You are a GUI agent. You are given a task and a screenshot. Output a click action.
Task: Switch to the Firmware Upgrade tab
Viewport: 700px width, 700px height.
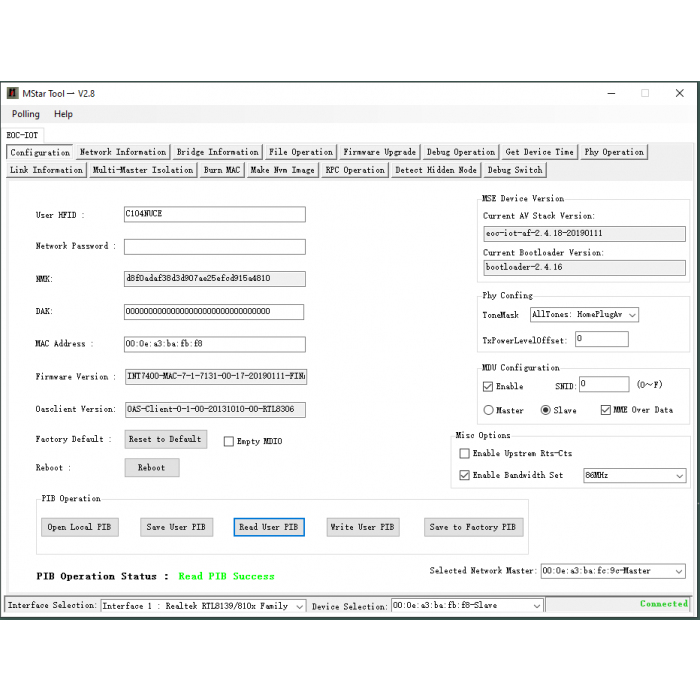point(379,152)
